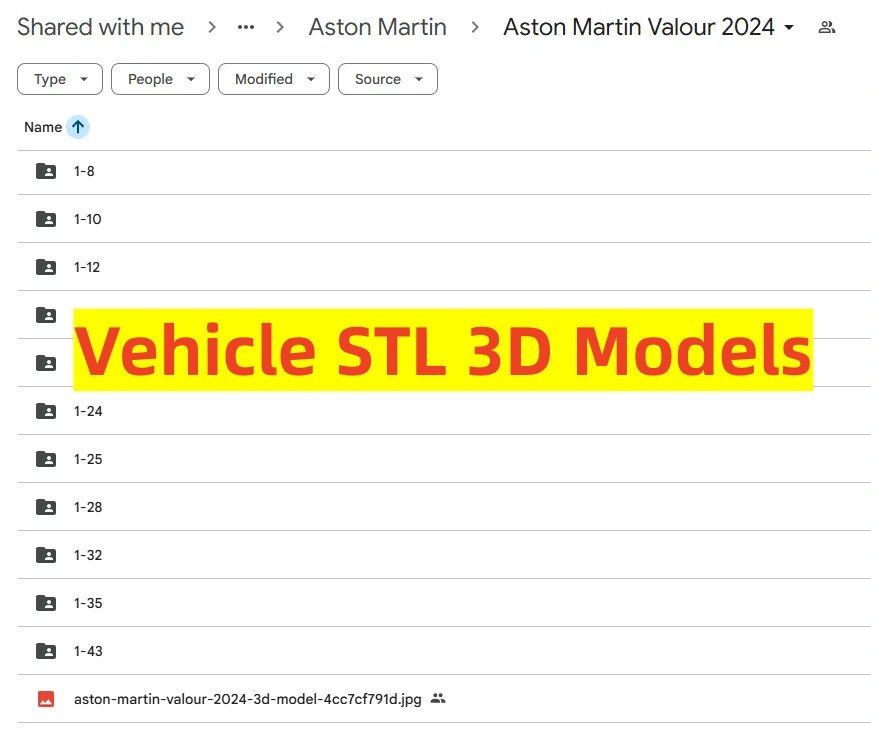
Task: Click the shared people icon beside folder title
Action: (x=827, y=27)
